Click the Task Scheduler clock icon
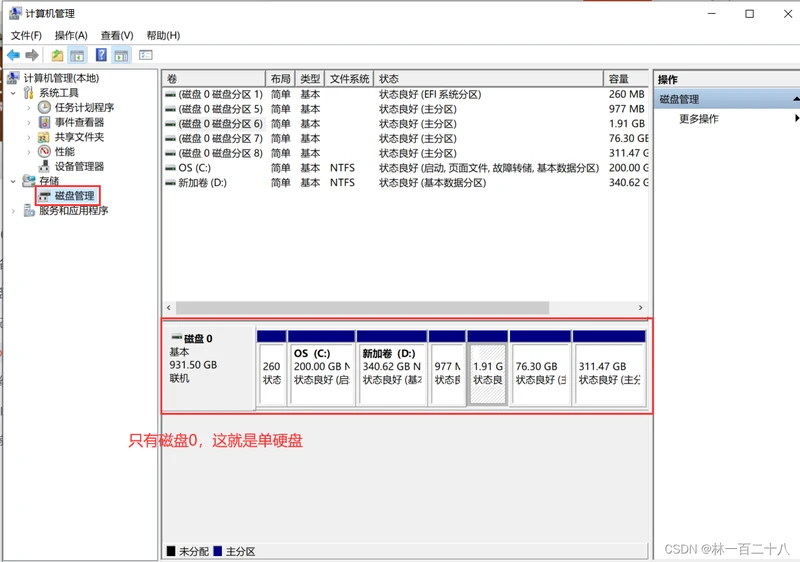 (44, 107)
